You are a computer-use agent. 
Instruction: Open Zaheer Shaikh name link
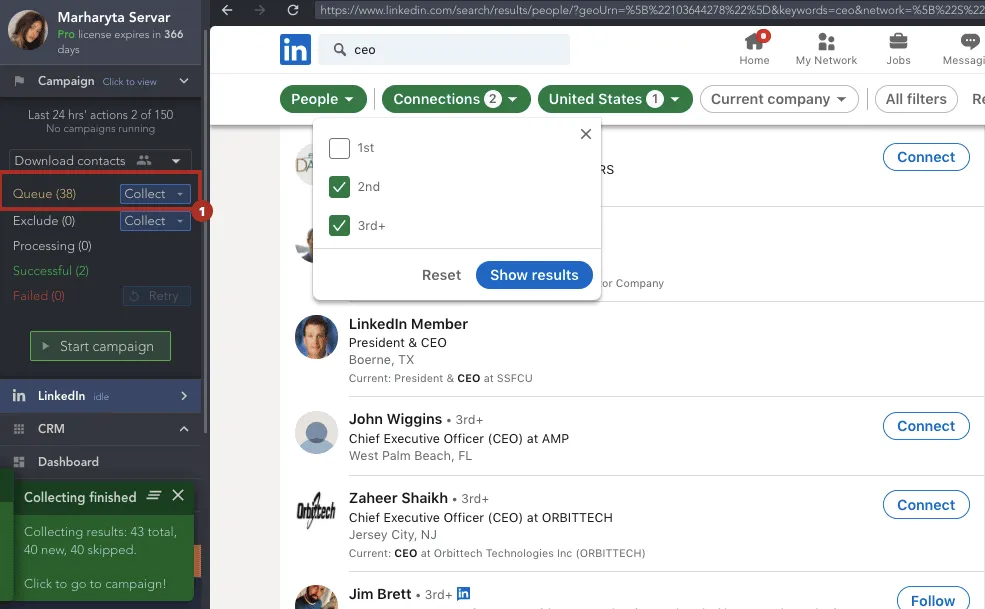pos(398,498)
